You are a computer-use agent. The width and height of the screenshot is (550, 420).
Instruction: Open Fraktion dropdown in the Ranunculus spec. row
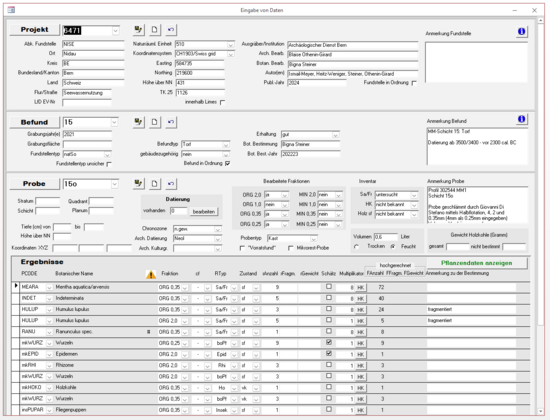pos(185,332)
